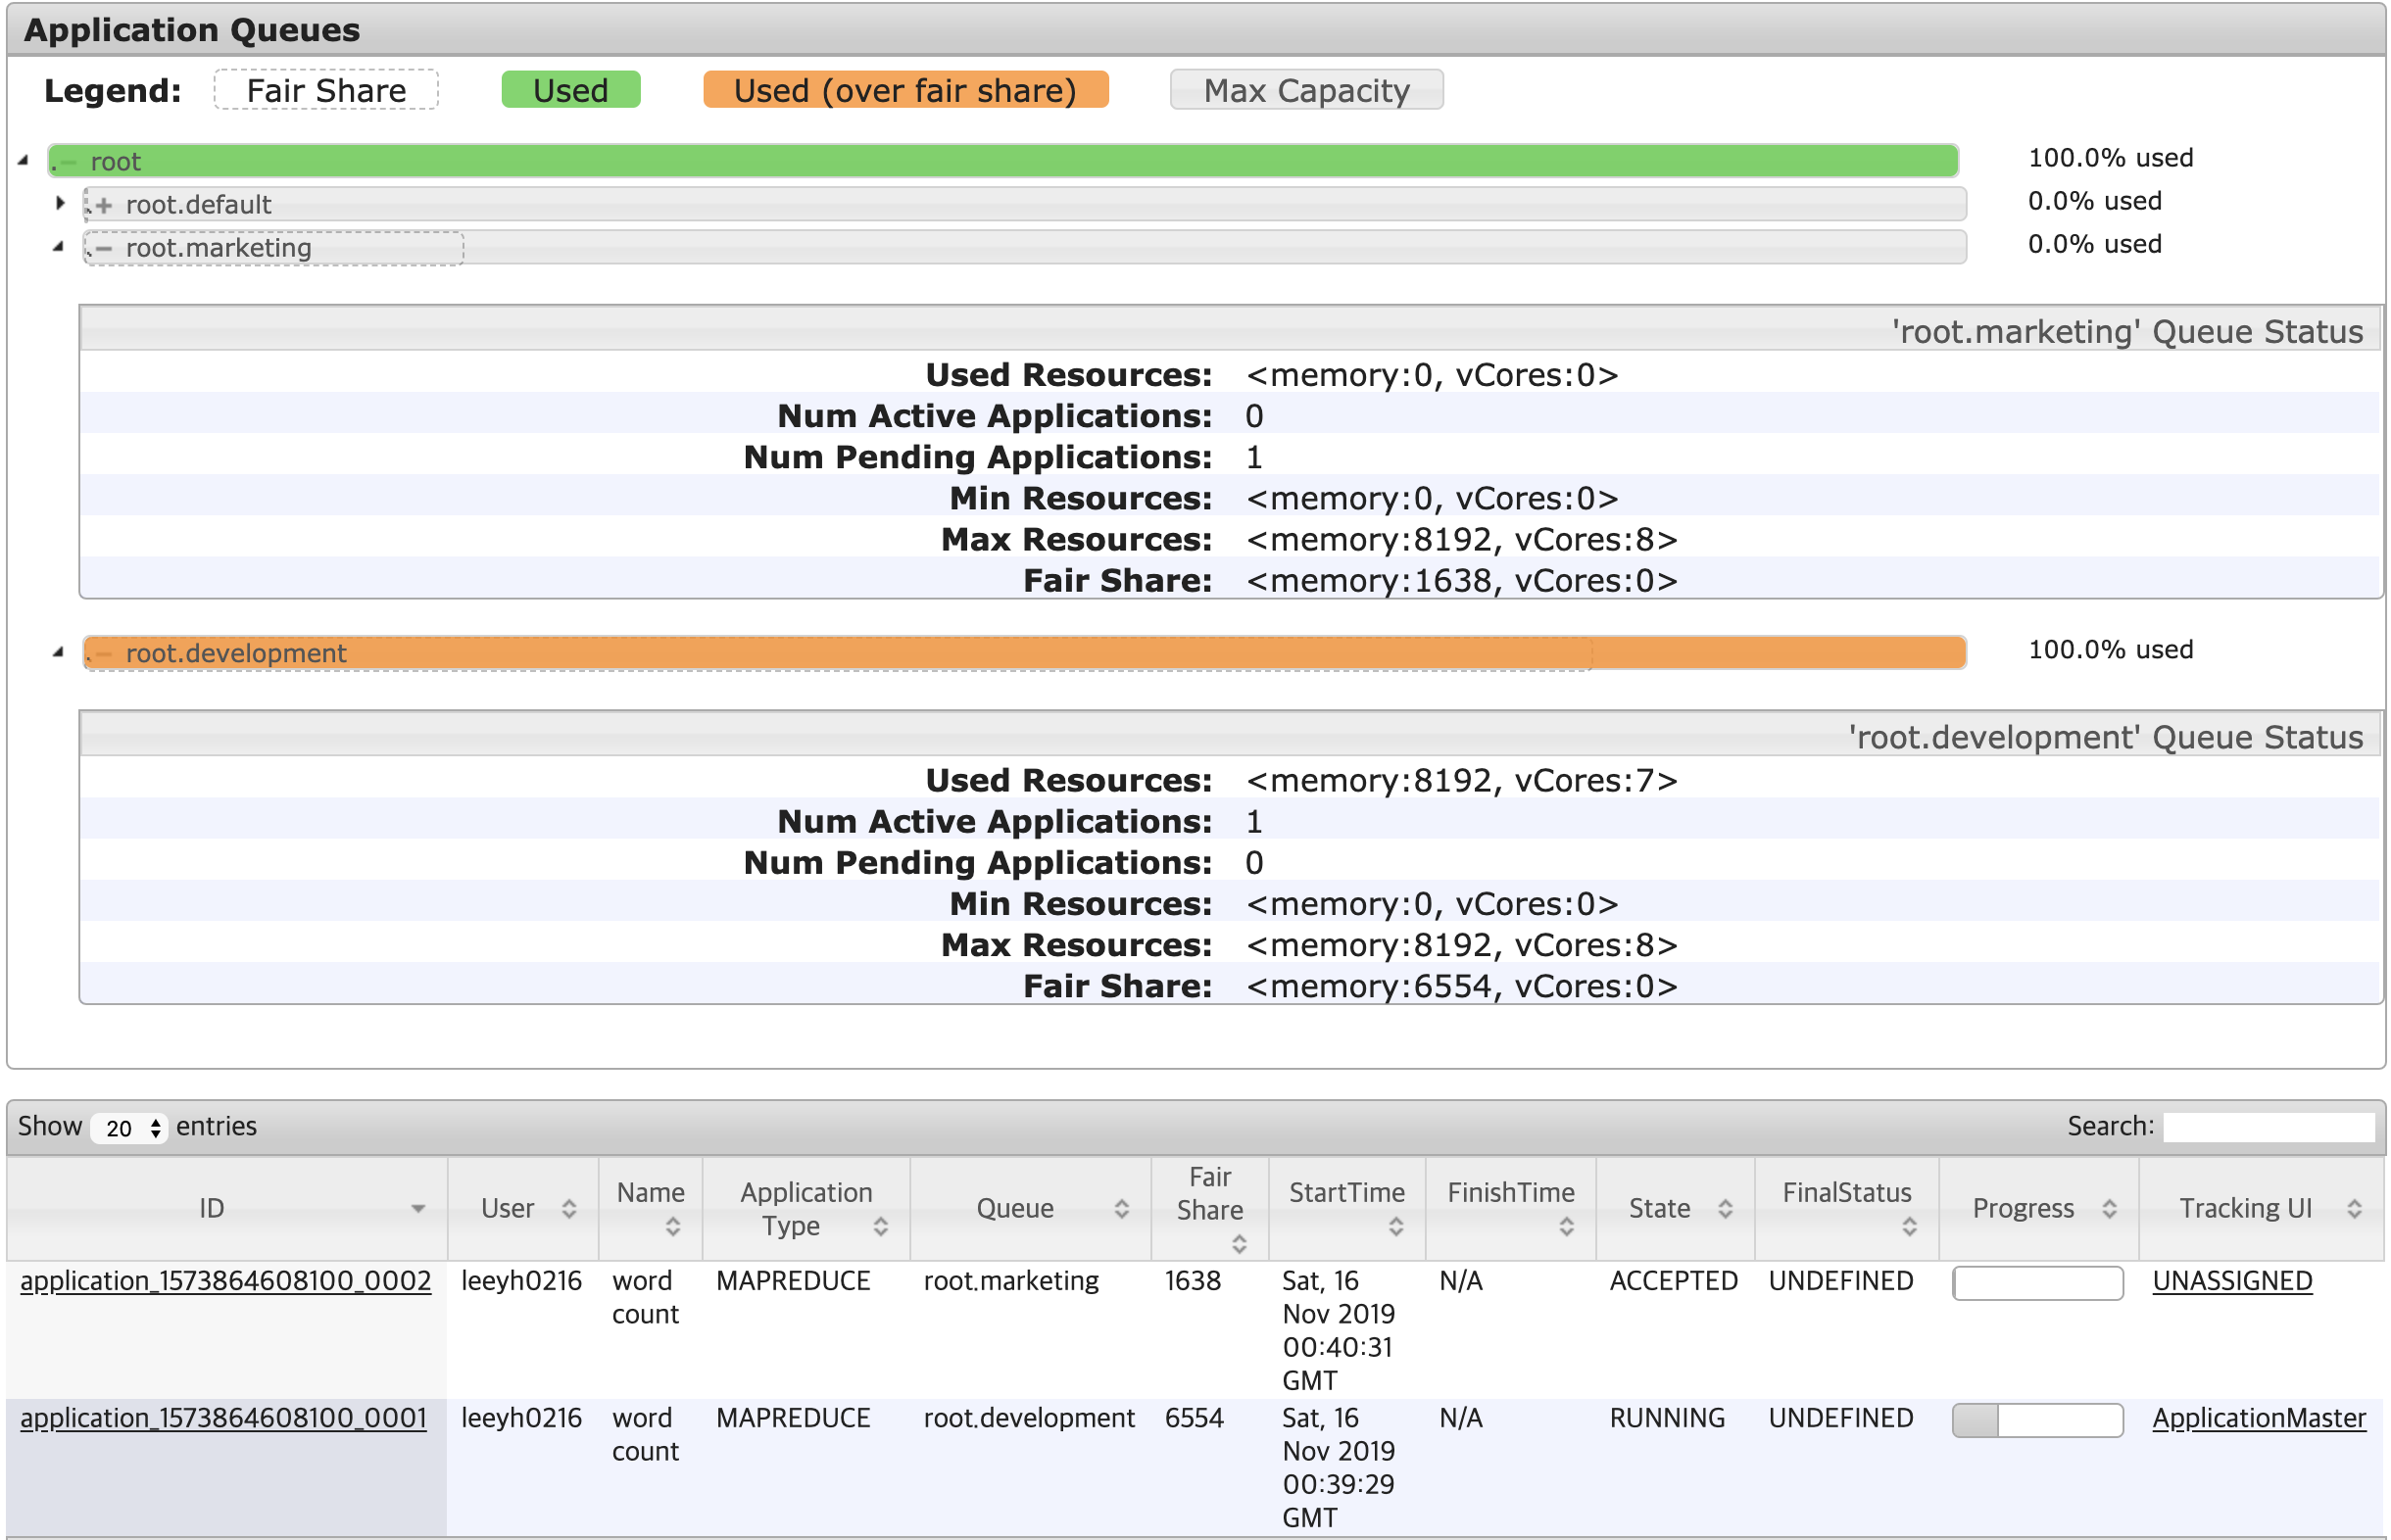Expand the root.default queue arrow
Screen dimensions: 2391x1540
point(60,203)
